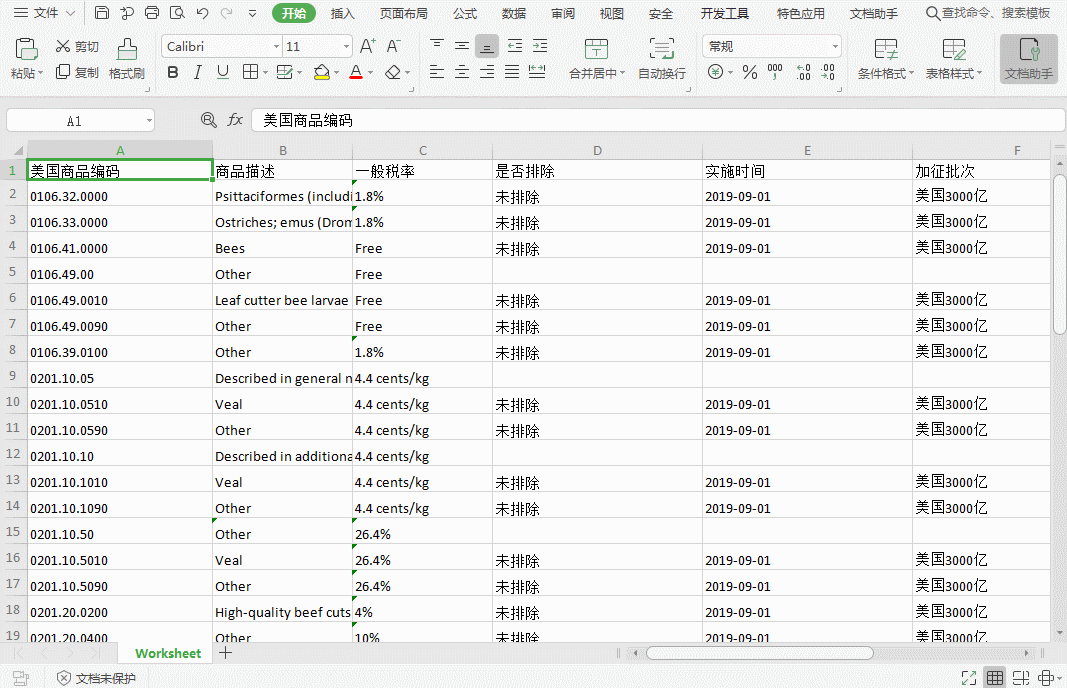
Task: Increase decimal places
Action: point(804,72)
